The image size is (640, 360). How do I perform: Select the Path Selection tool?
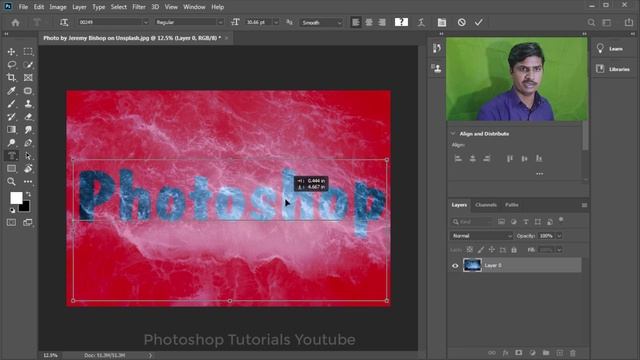[x=28, y=156]
